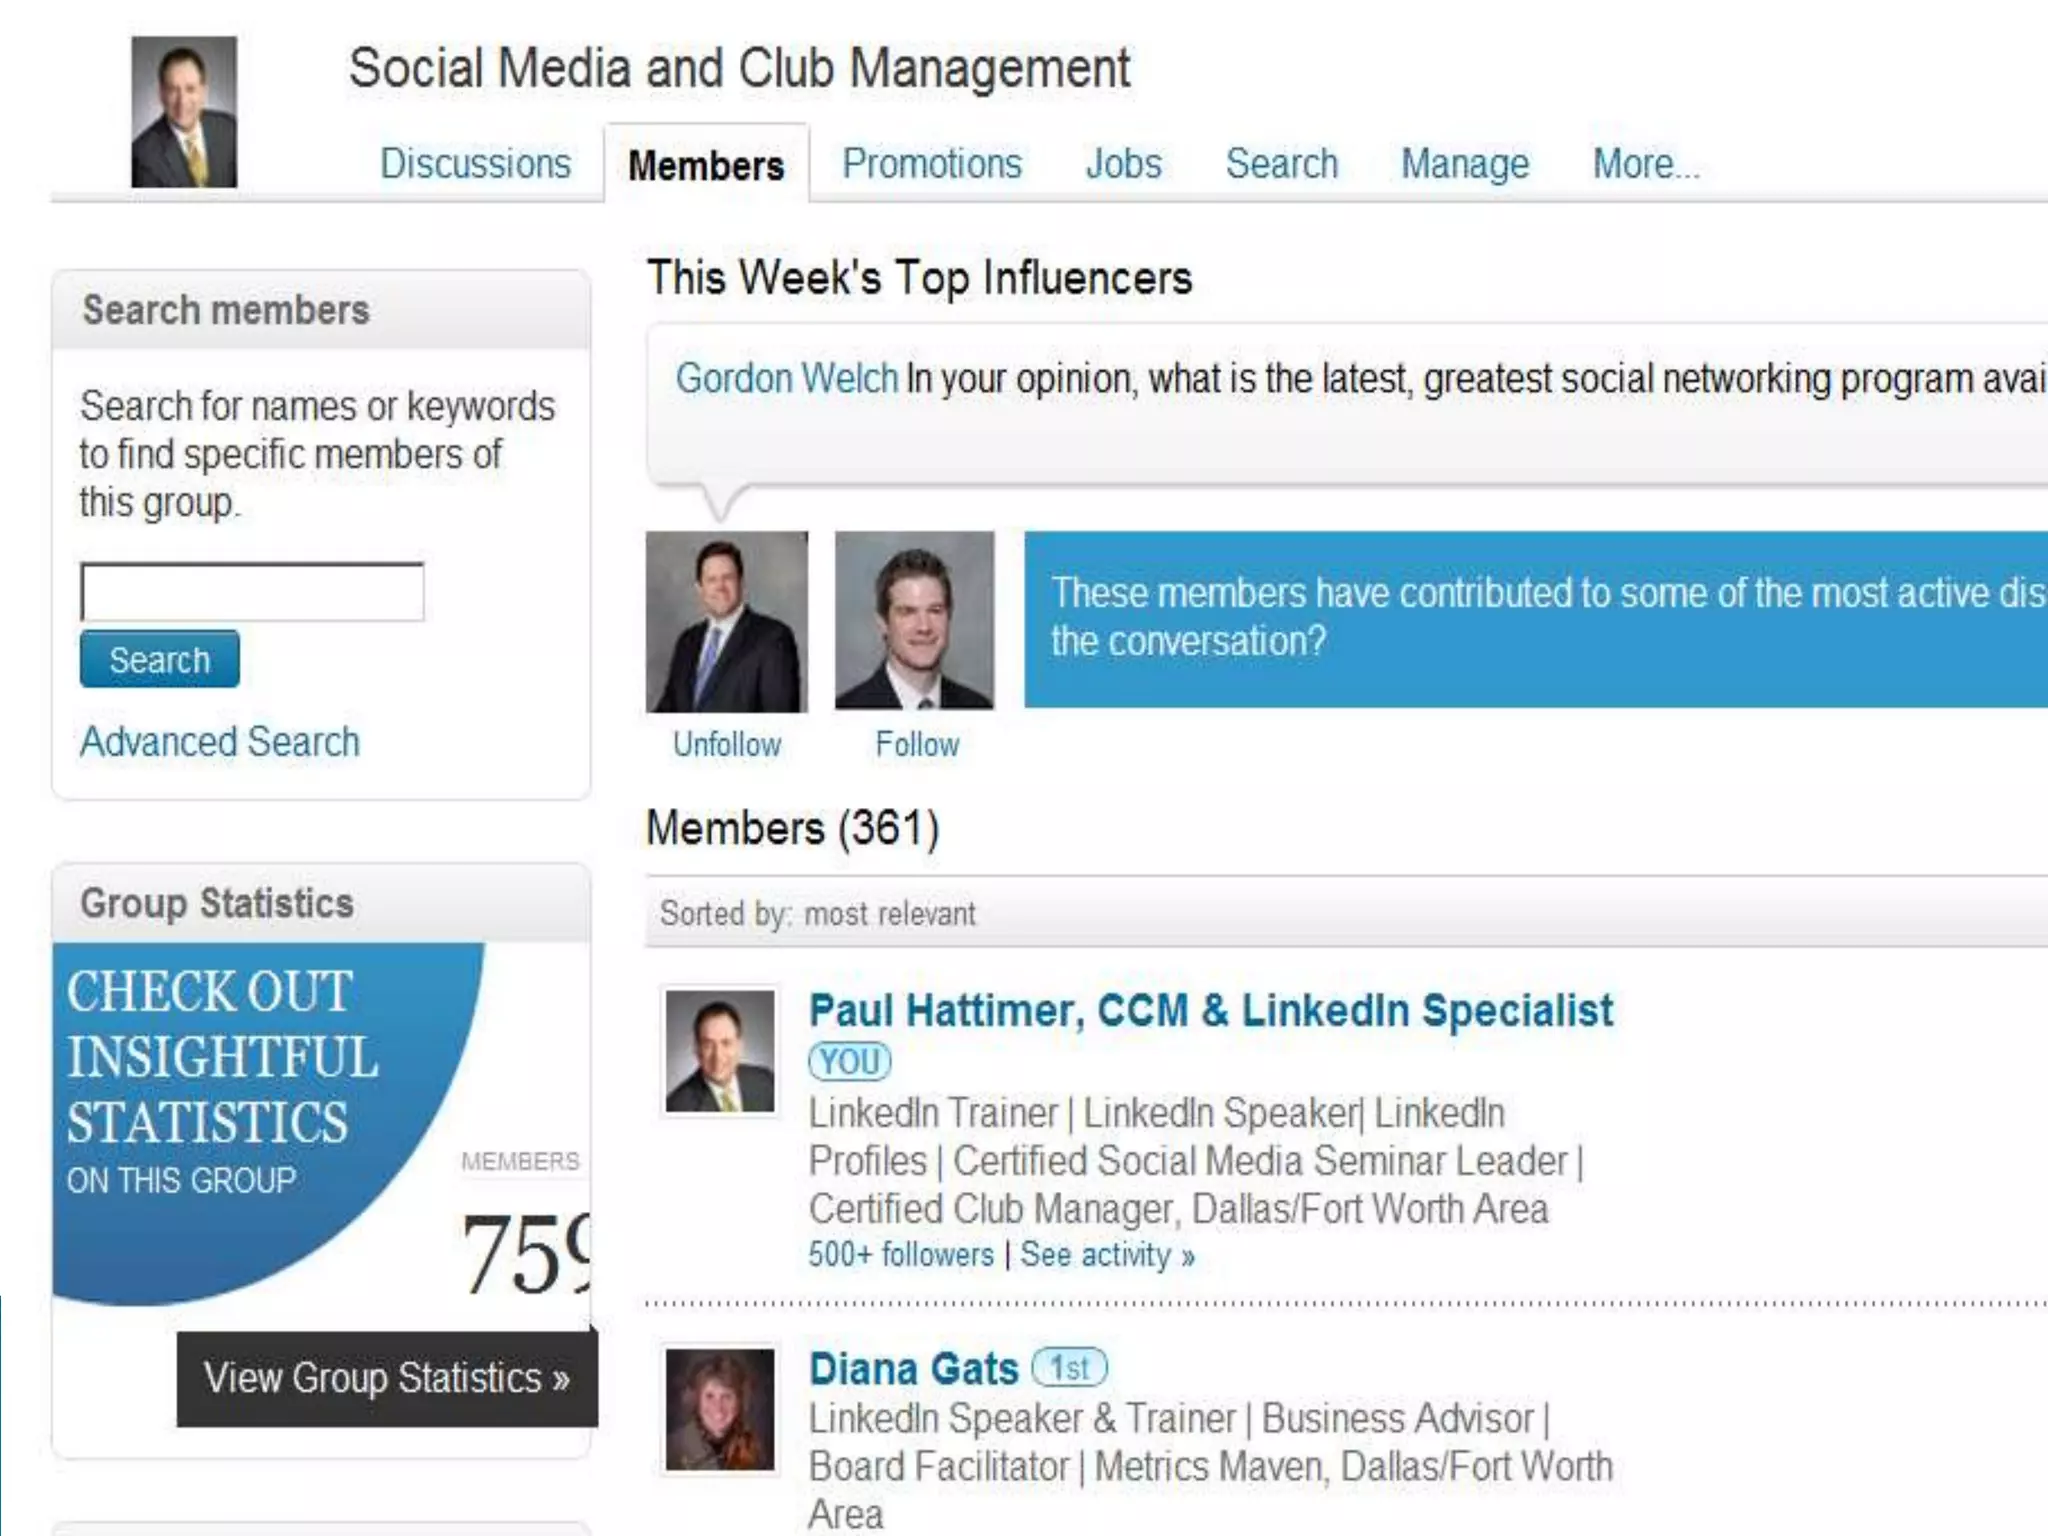Click the See activity » link
The width and height of the screenshot is (2048, 1536).
[x=1107, y=1255]
